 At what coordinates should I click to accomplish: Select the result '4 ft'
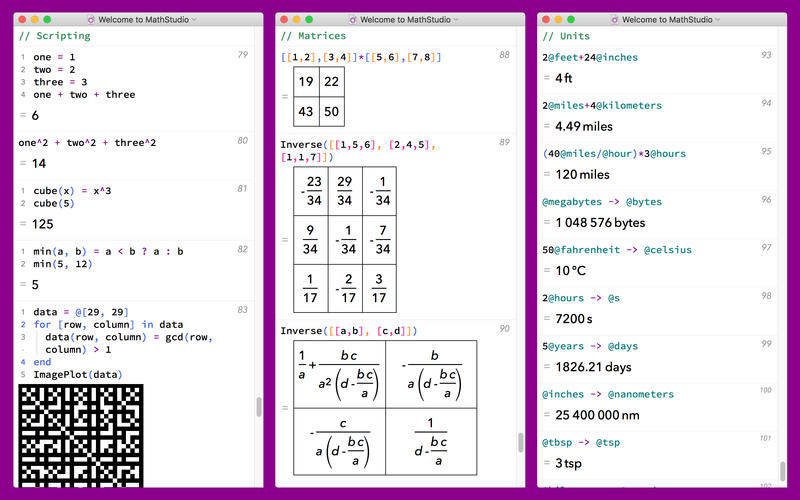pyautogui.click(x=564, y=78)
